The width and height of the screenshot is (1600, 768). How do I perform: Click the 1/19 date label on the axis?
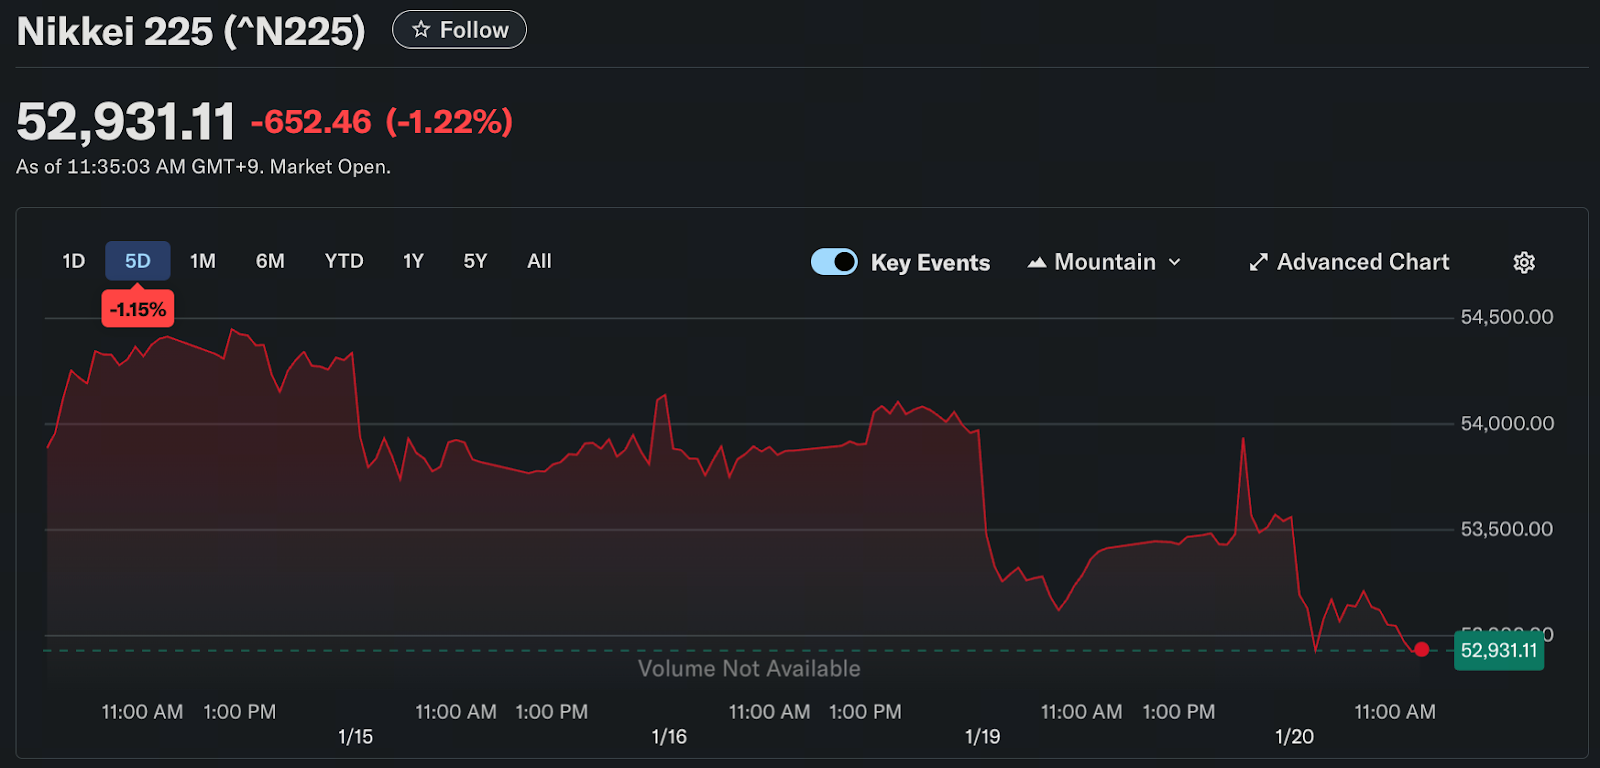tap(982, 737)
